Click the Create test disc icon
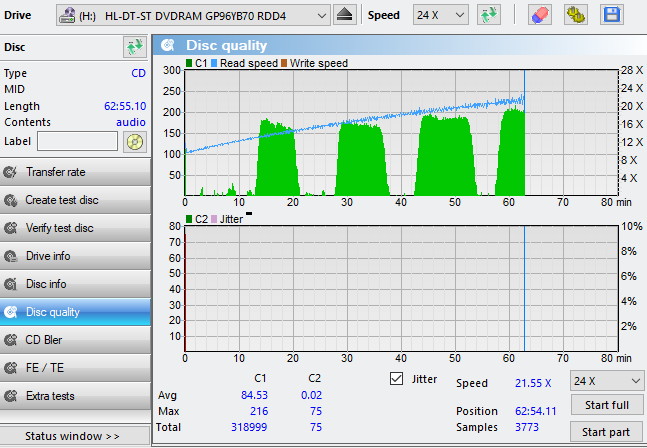This screenshot has height=448, width=647. tap(10, 200)
